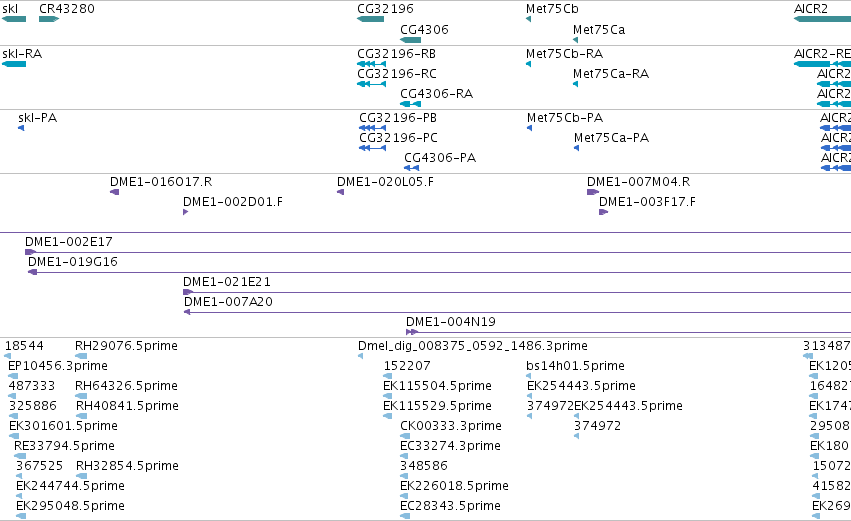Select the EK295048.5prime EST

click(x=21, y=516)
